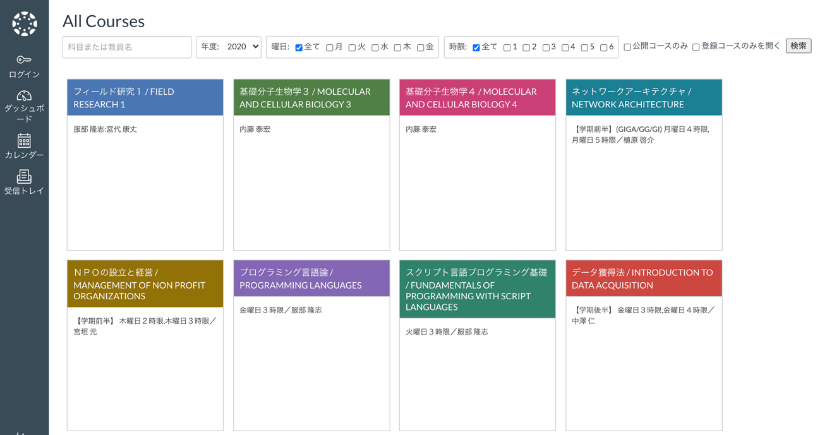Uncheck the 全て checkbox under 曜日
The width and height of the screenshot is (820, 435).
[298, 47]
